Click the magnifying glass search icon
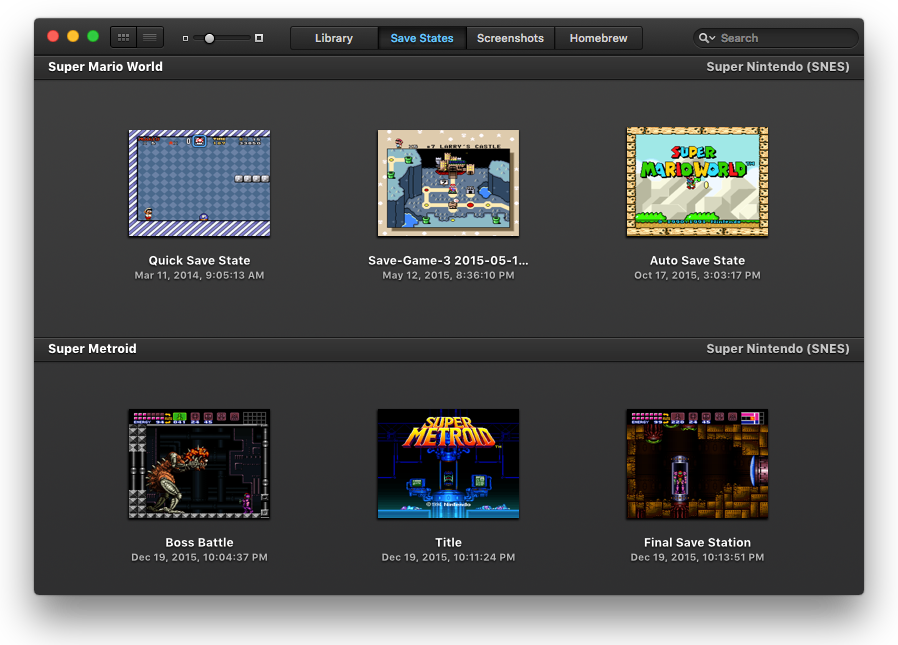This screenshot has width=898, height=645. click(x=706, y=38)
